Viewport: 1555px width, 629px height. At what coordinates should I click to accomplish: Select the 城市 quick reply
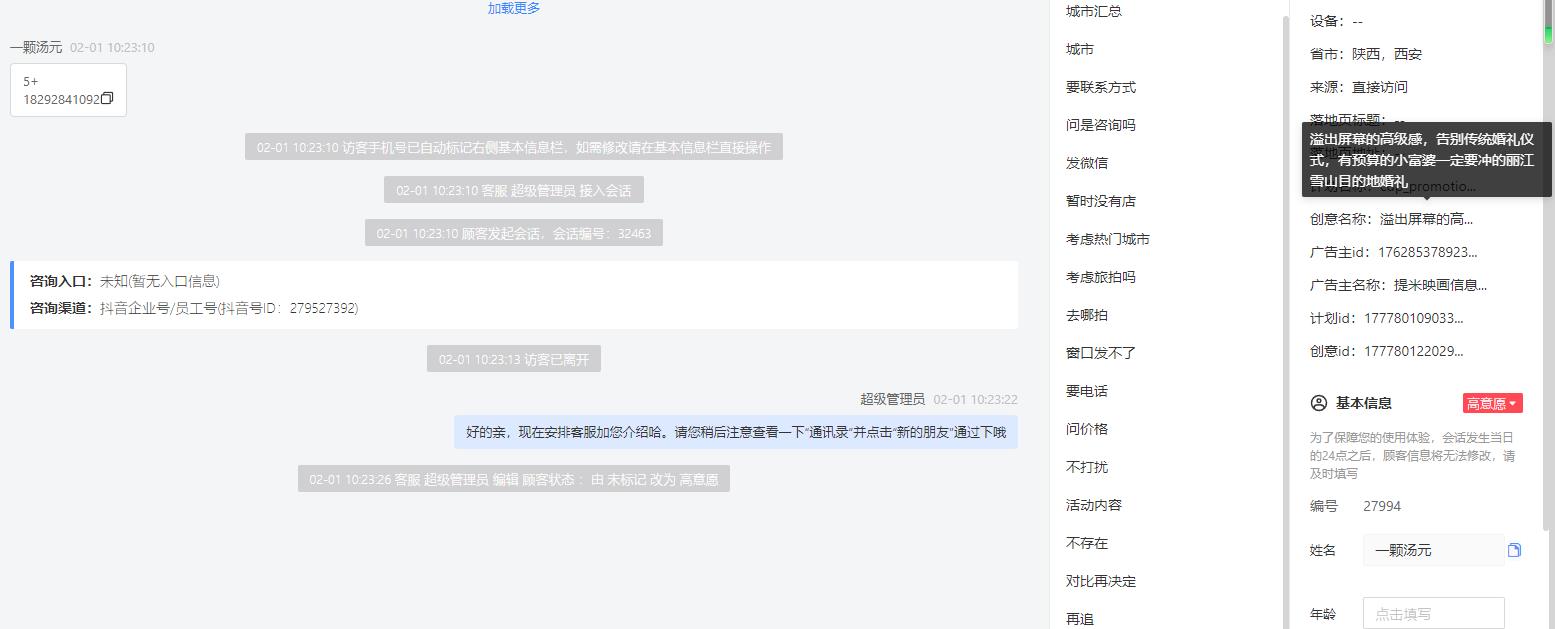(1080, 49)
